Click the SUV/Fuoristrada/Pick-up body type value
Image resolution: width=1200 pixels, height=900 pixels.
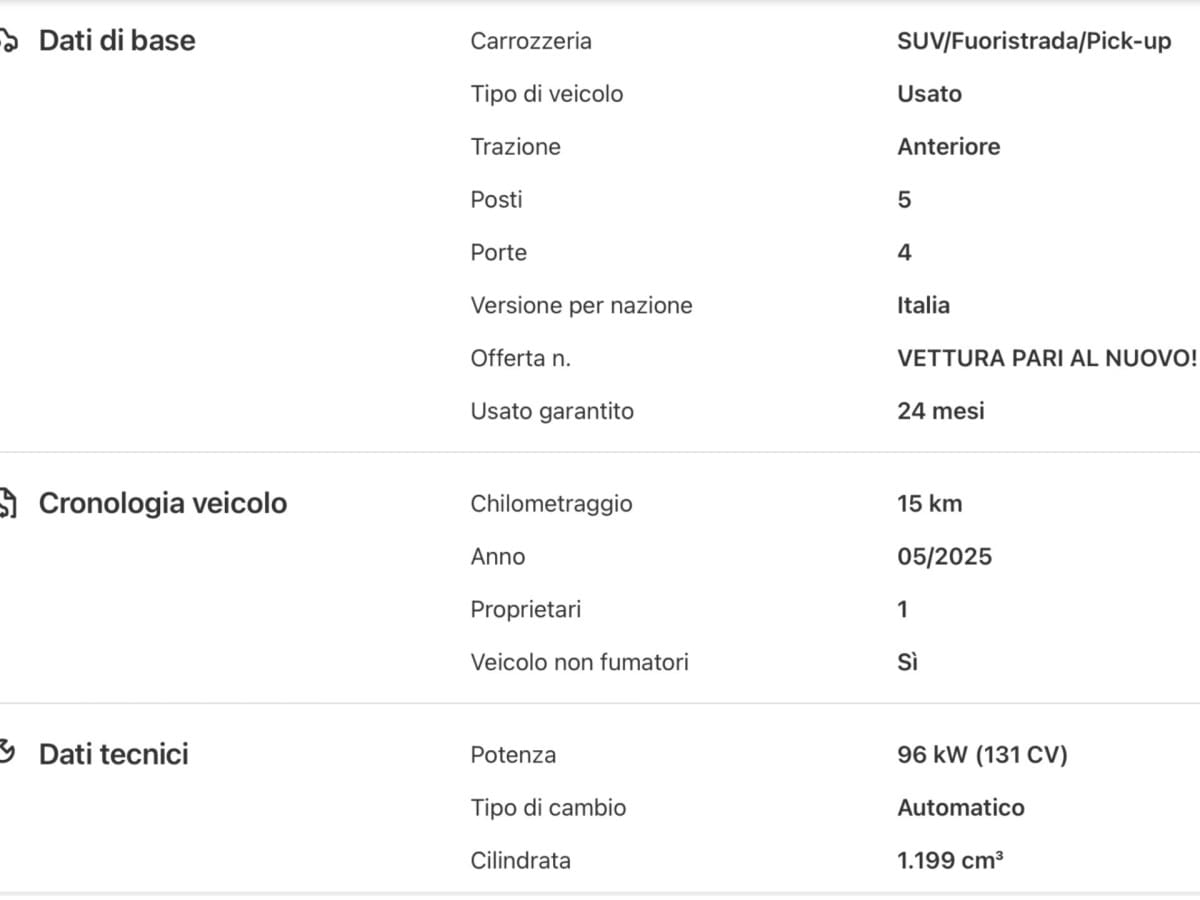pos(1034,41)
